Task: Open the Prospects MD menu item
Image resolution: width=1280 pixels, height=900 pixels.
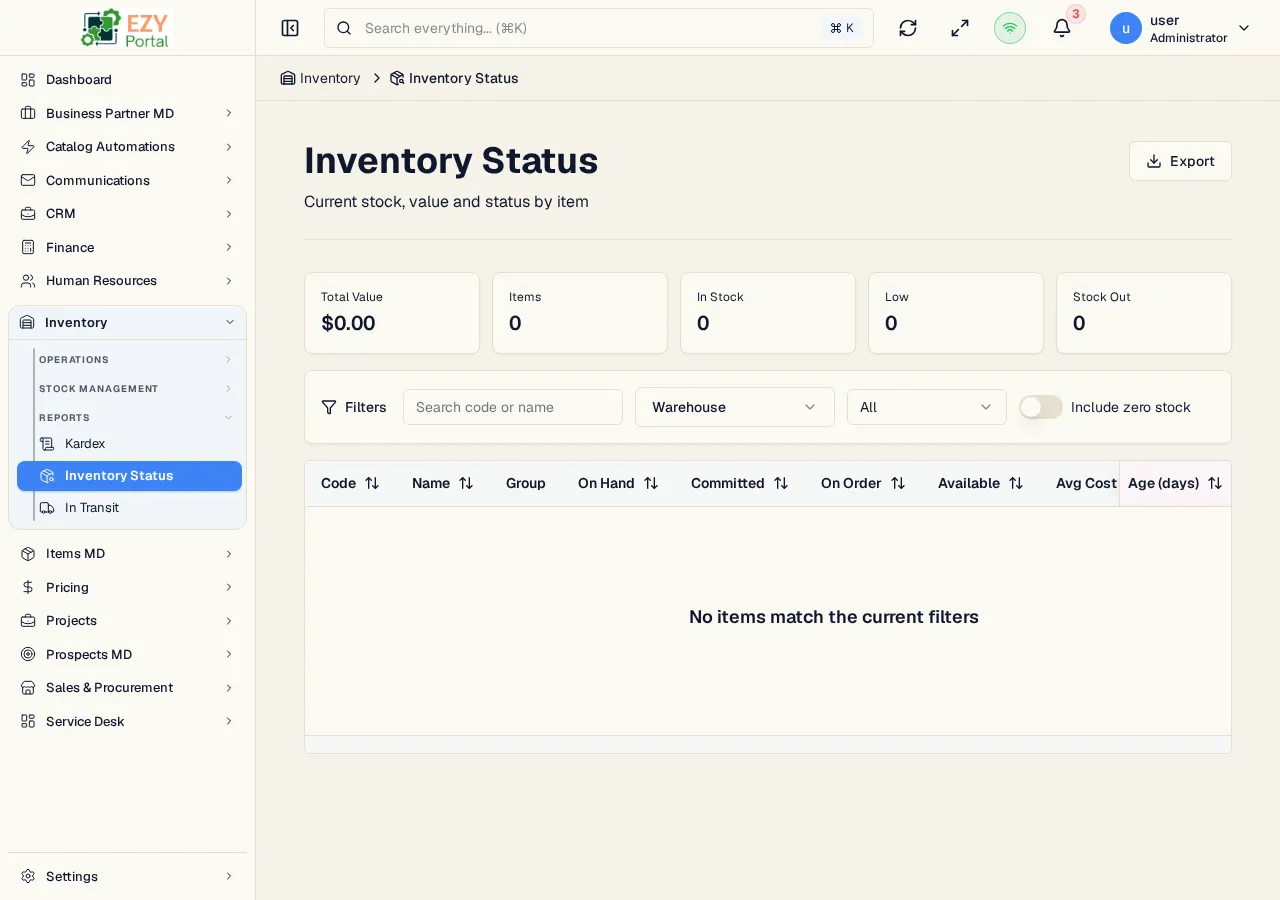Action: point(127,654)
